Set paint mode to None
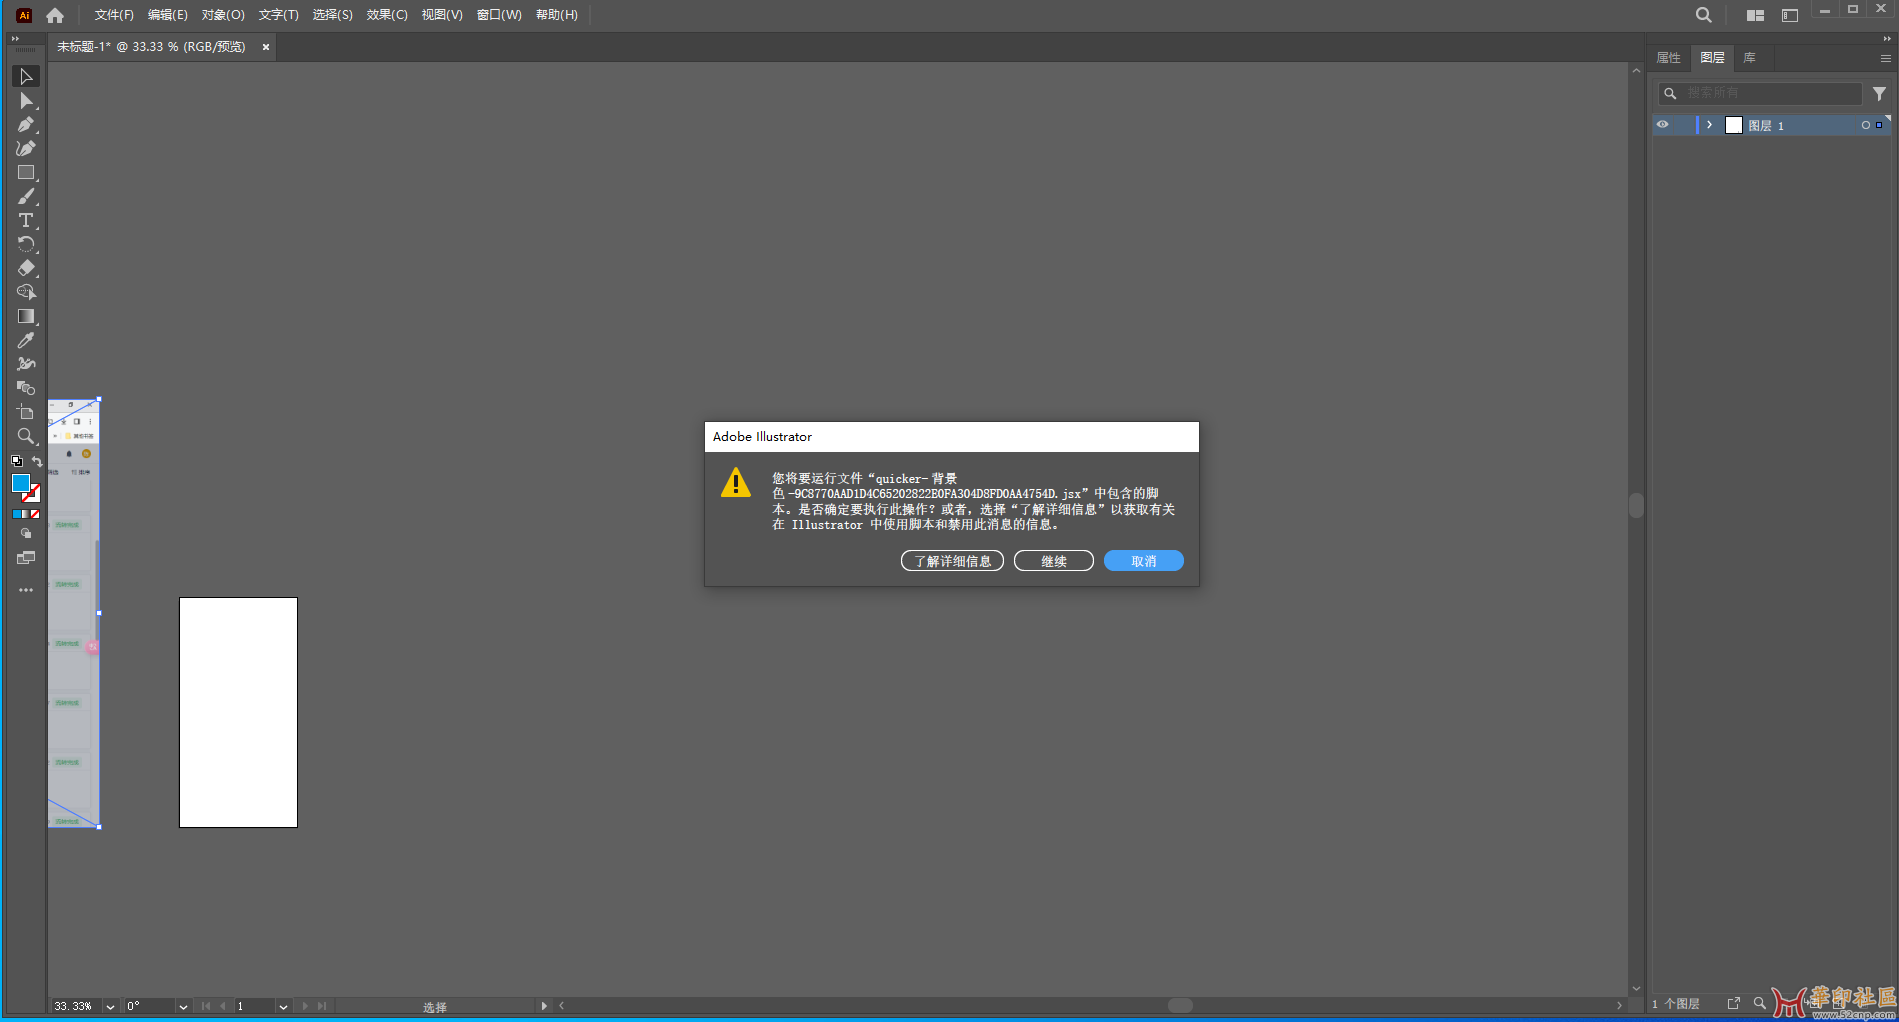The image size is (1899, 1022). click(x=35, y=514)
